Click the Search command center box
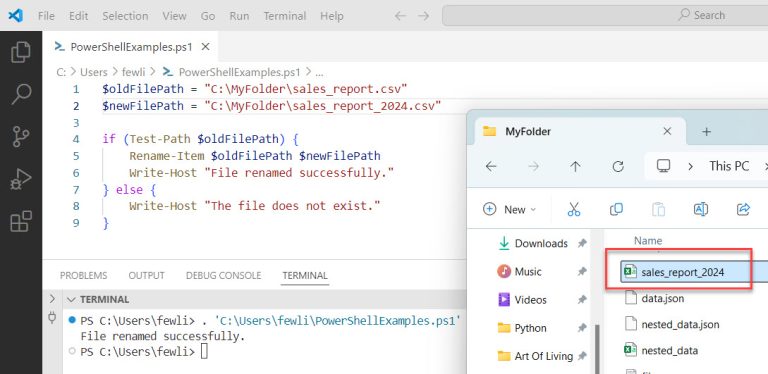The width and height of the screenshot is (768, 374). (605, 16)
